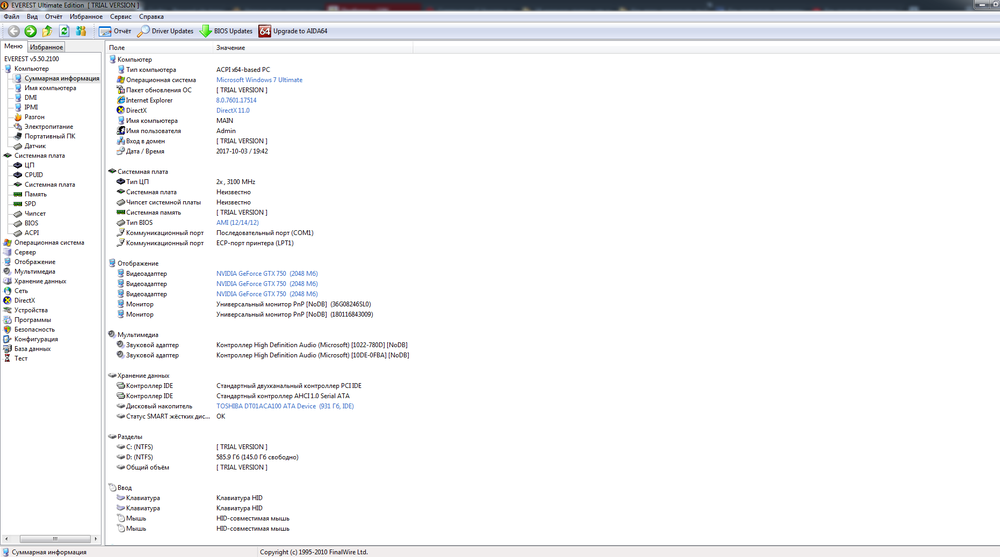Open Driver Updates from the toolbar
This screenshot has width=1000, height=557.
click(x=166, y=31)
